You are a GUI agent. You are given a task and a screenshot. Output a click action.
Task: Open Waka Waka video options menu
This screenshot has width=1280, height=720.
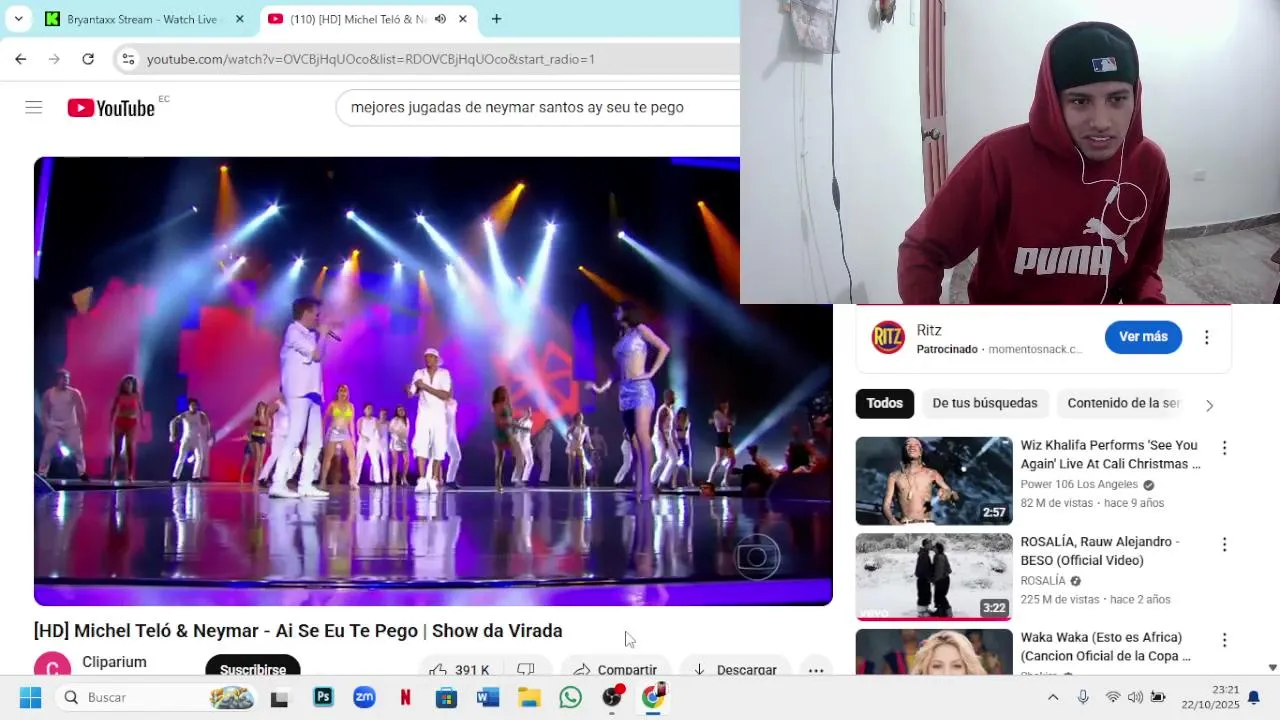tap(1224, 640)
